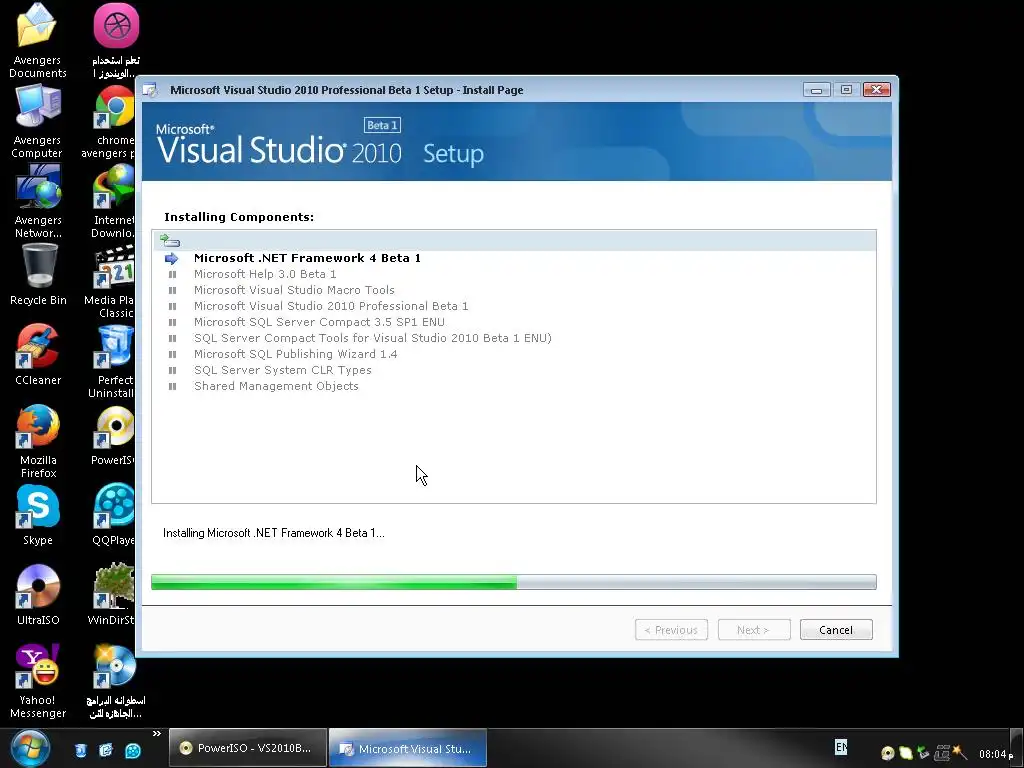Launch the UltraISO desktop shortcut
1024x768 pixels.
click(x=38, y=594)
